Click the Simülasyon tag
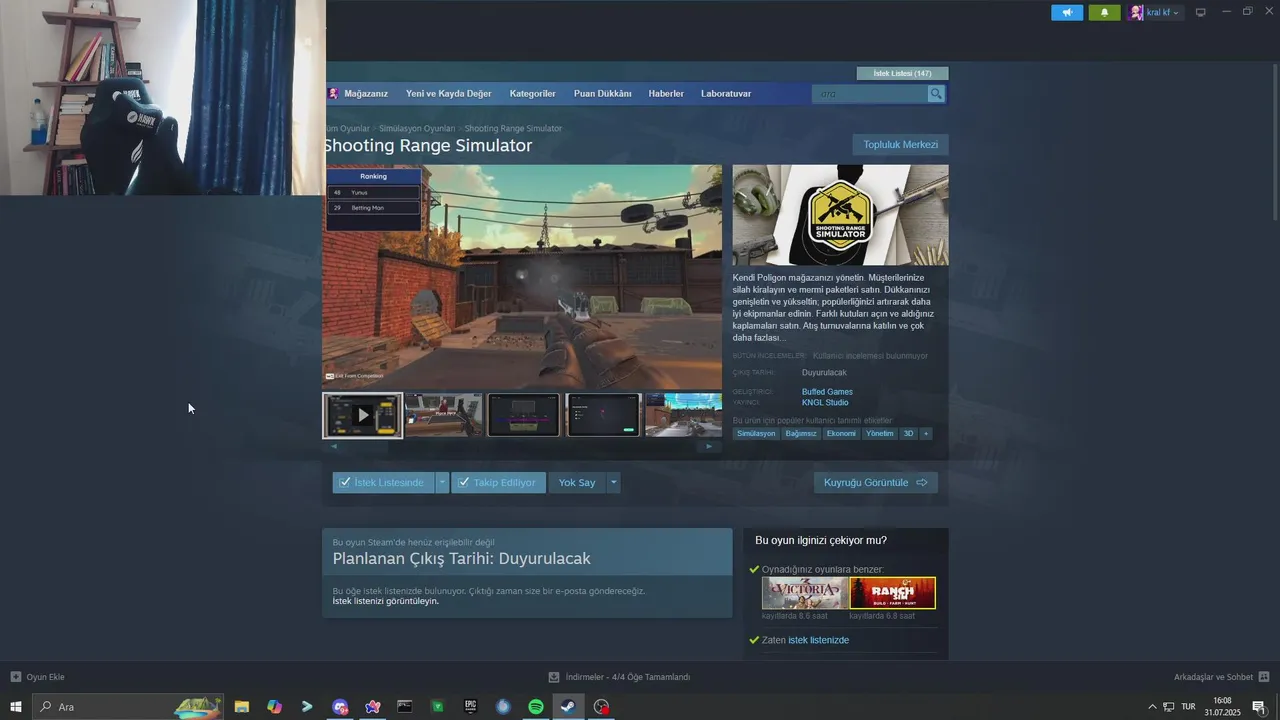 tap(756, 434)
